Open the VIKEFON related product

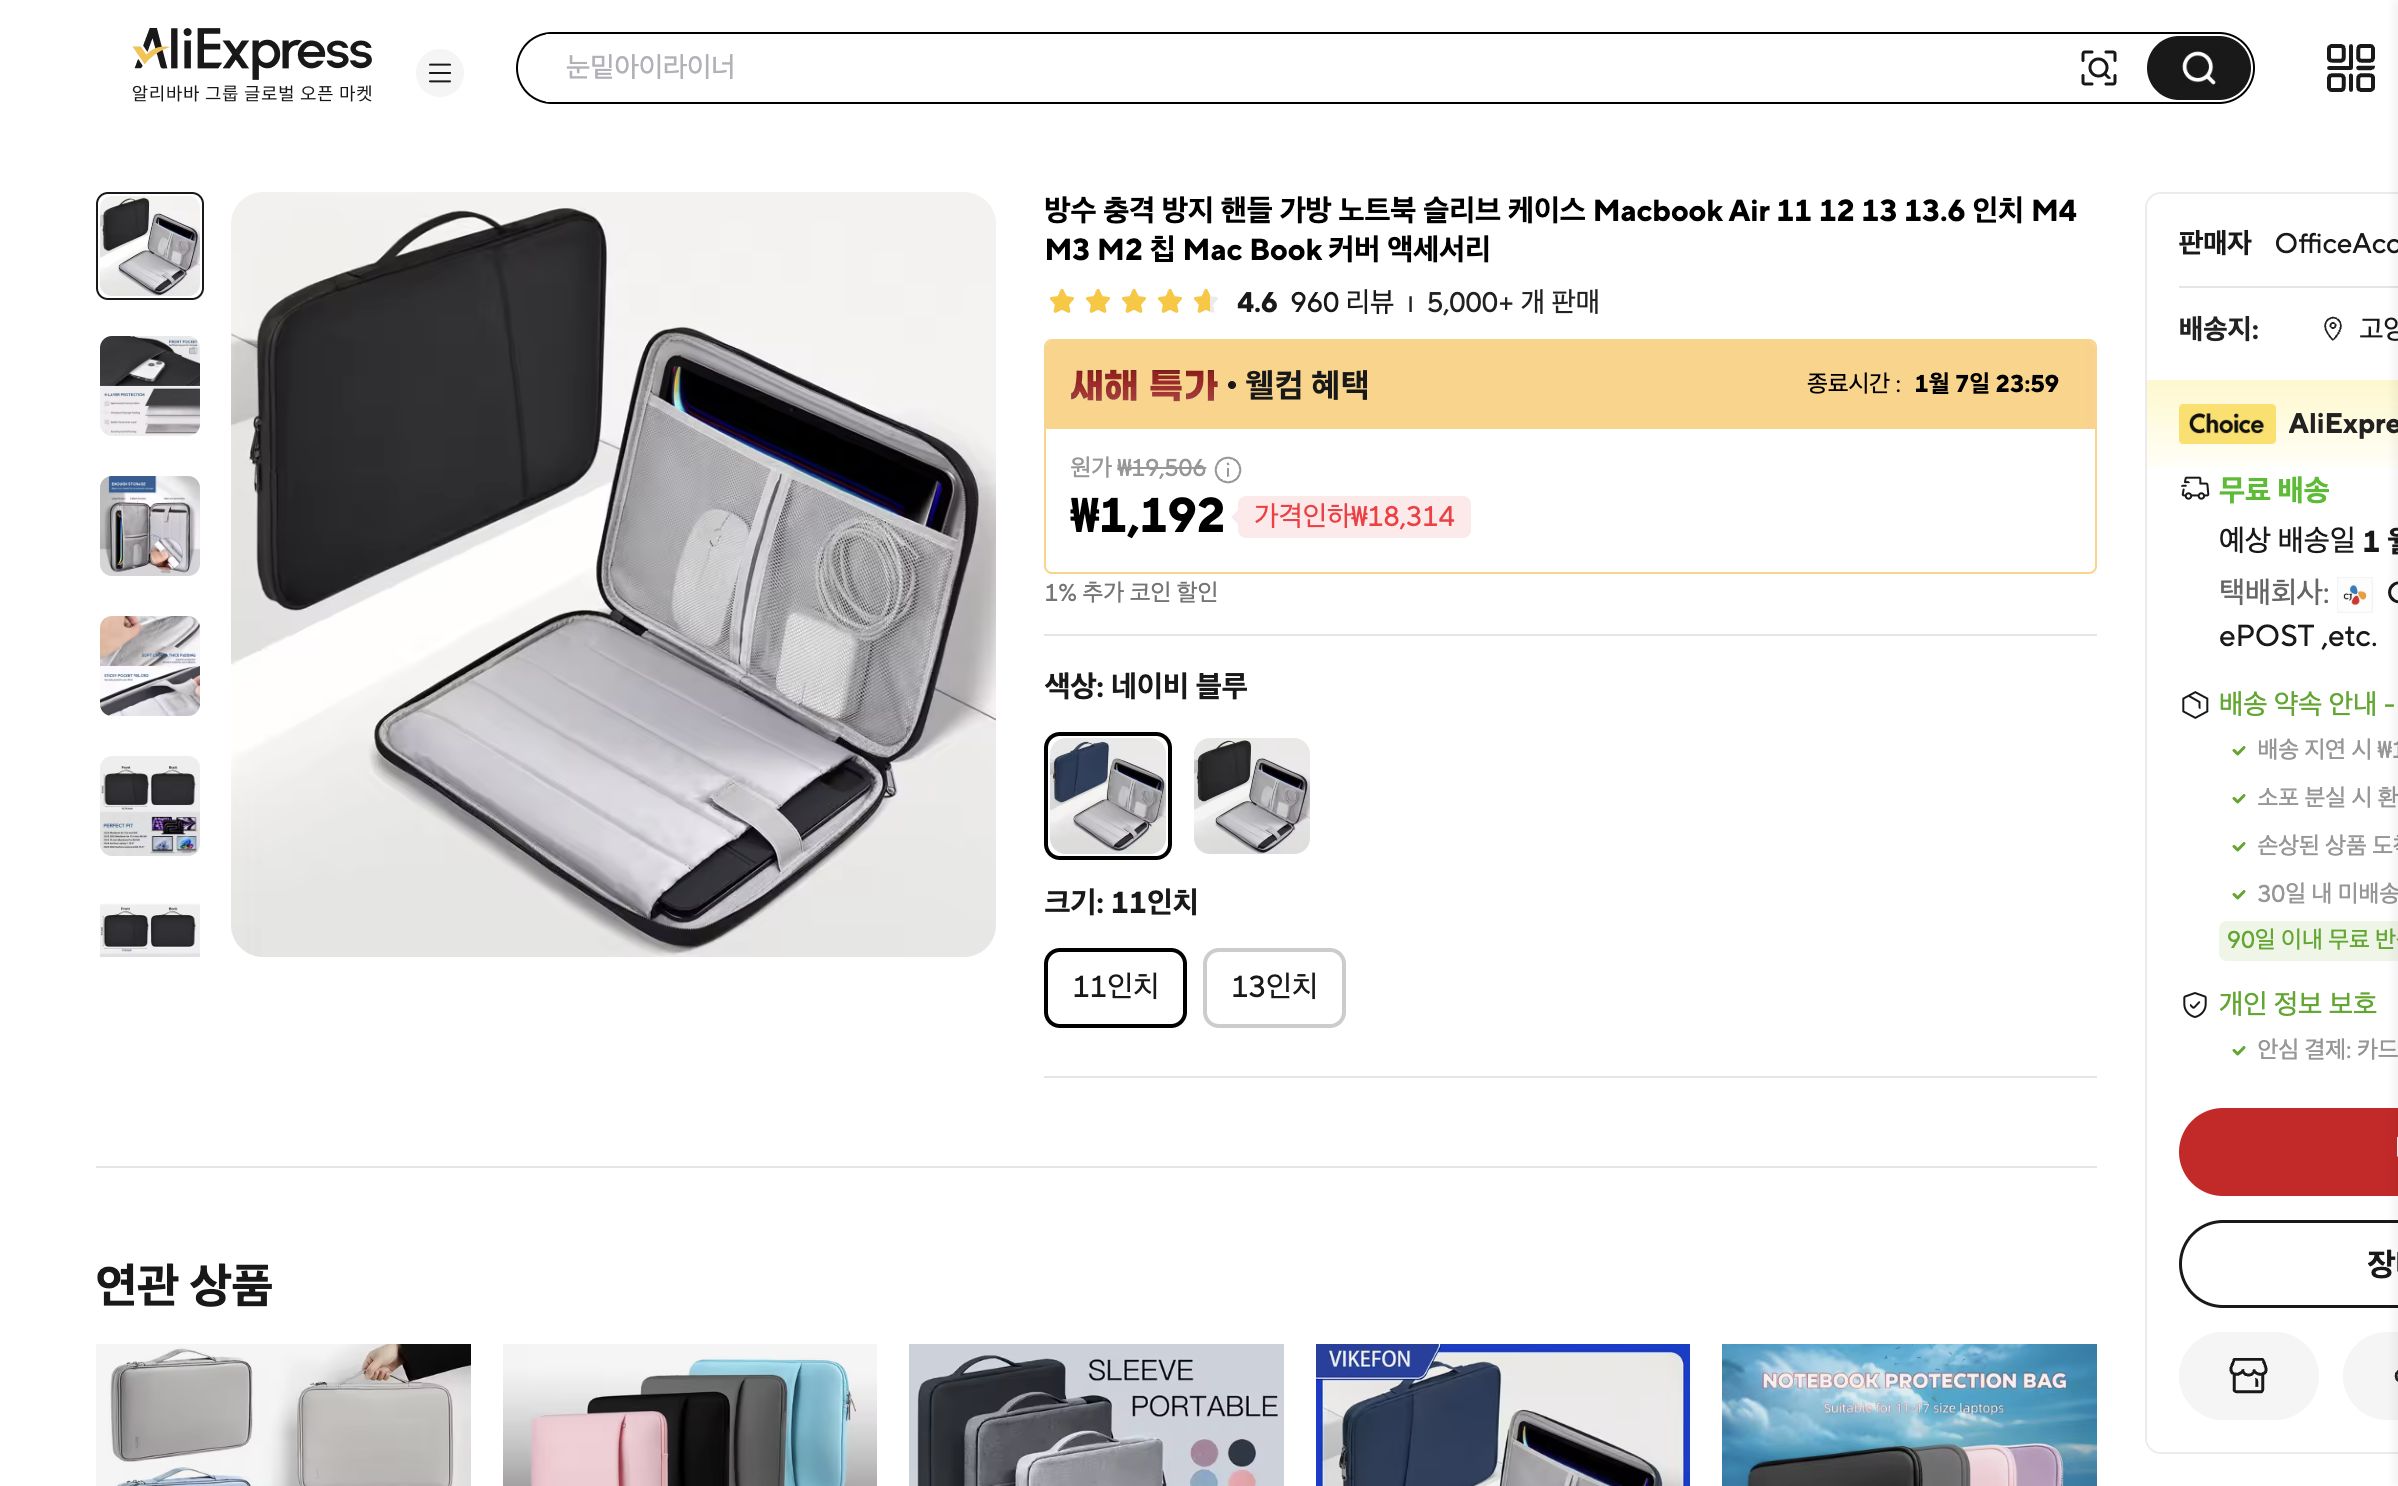(1502, 1414)
